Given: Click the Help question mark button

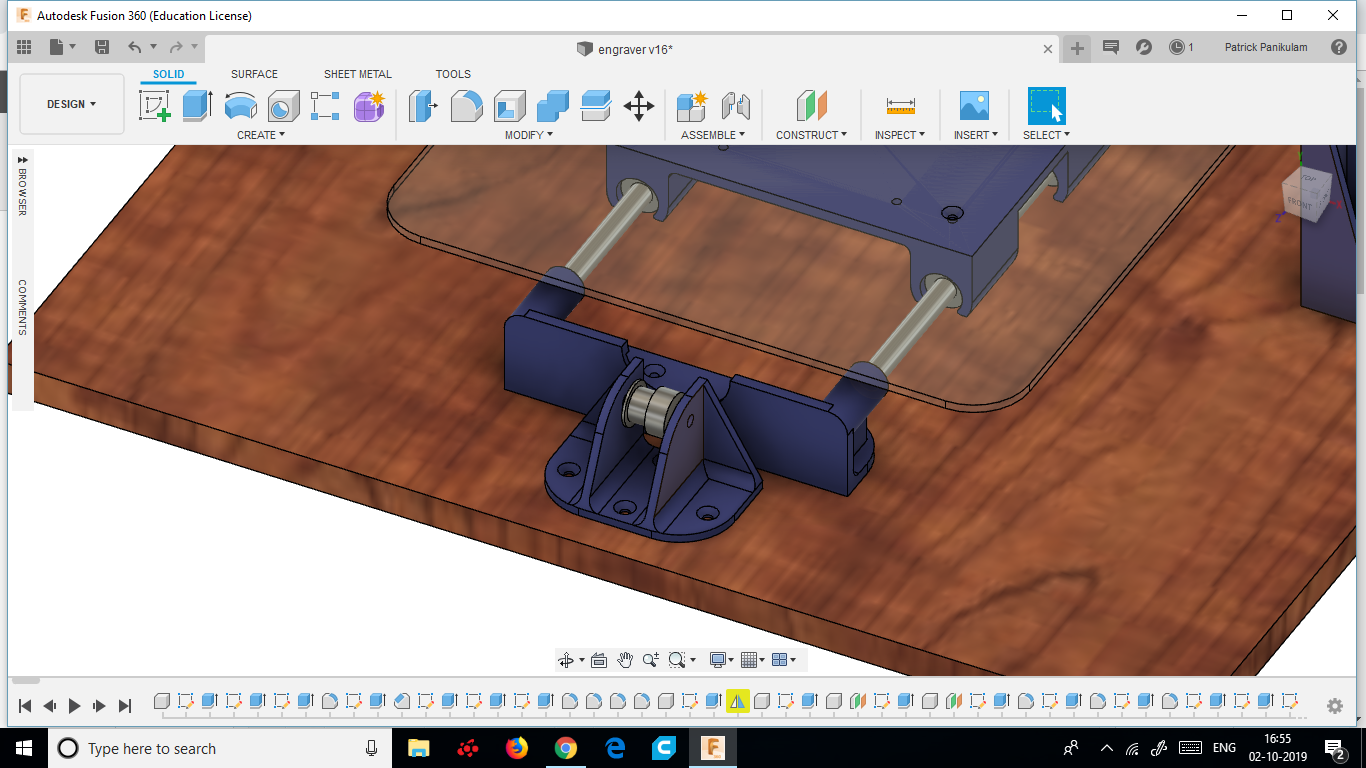Looking at the screenshot, I should (x=1338, y=47).
